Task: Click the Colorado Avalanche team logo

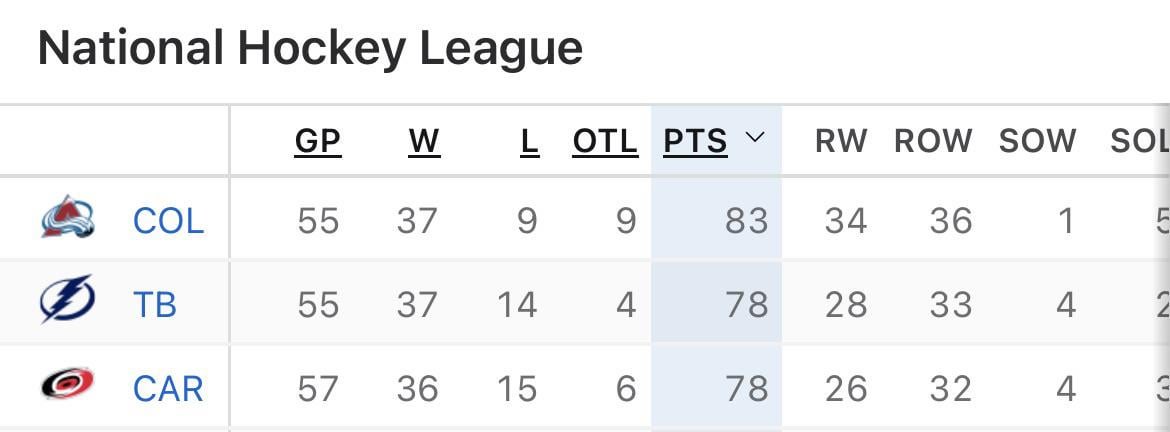Action: tap(68, 218)
